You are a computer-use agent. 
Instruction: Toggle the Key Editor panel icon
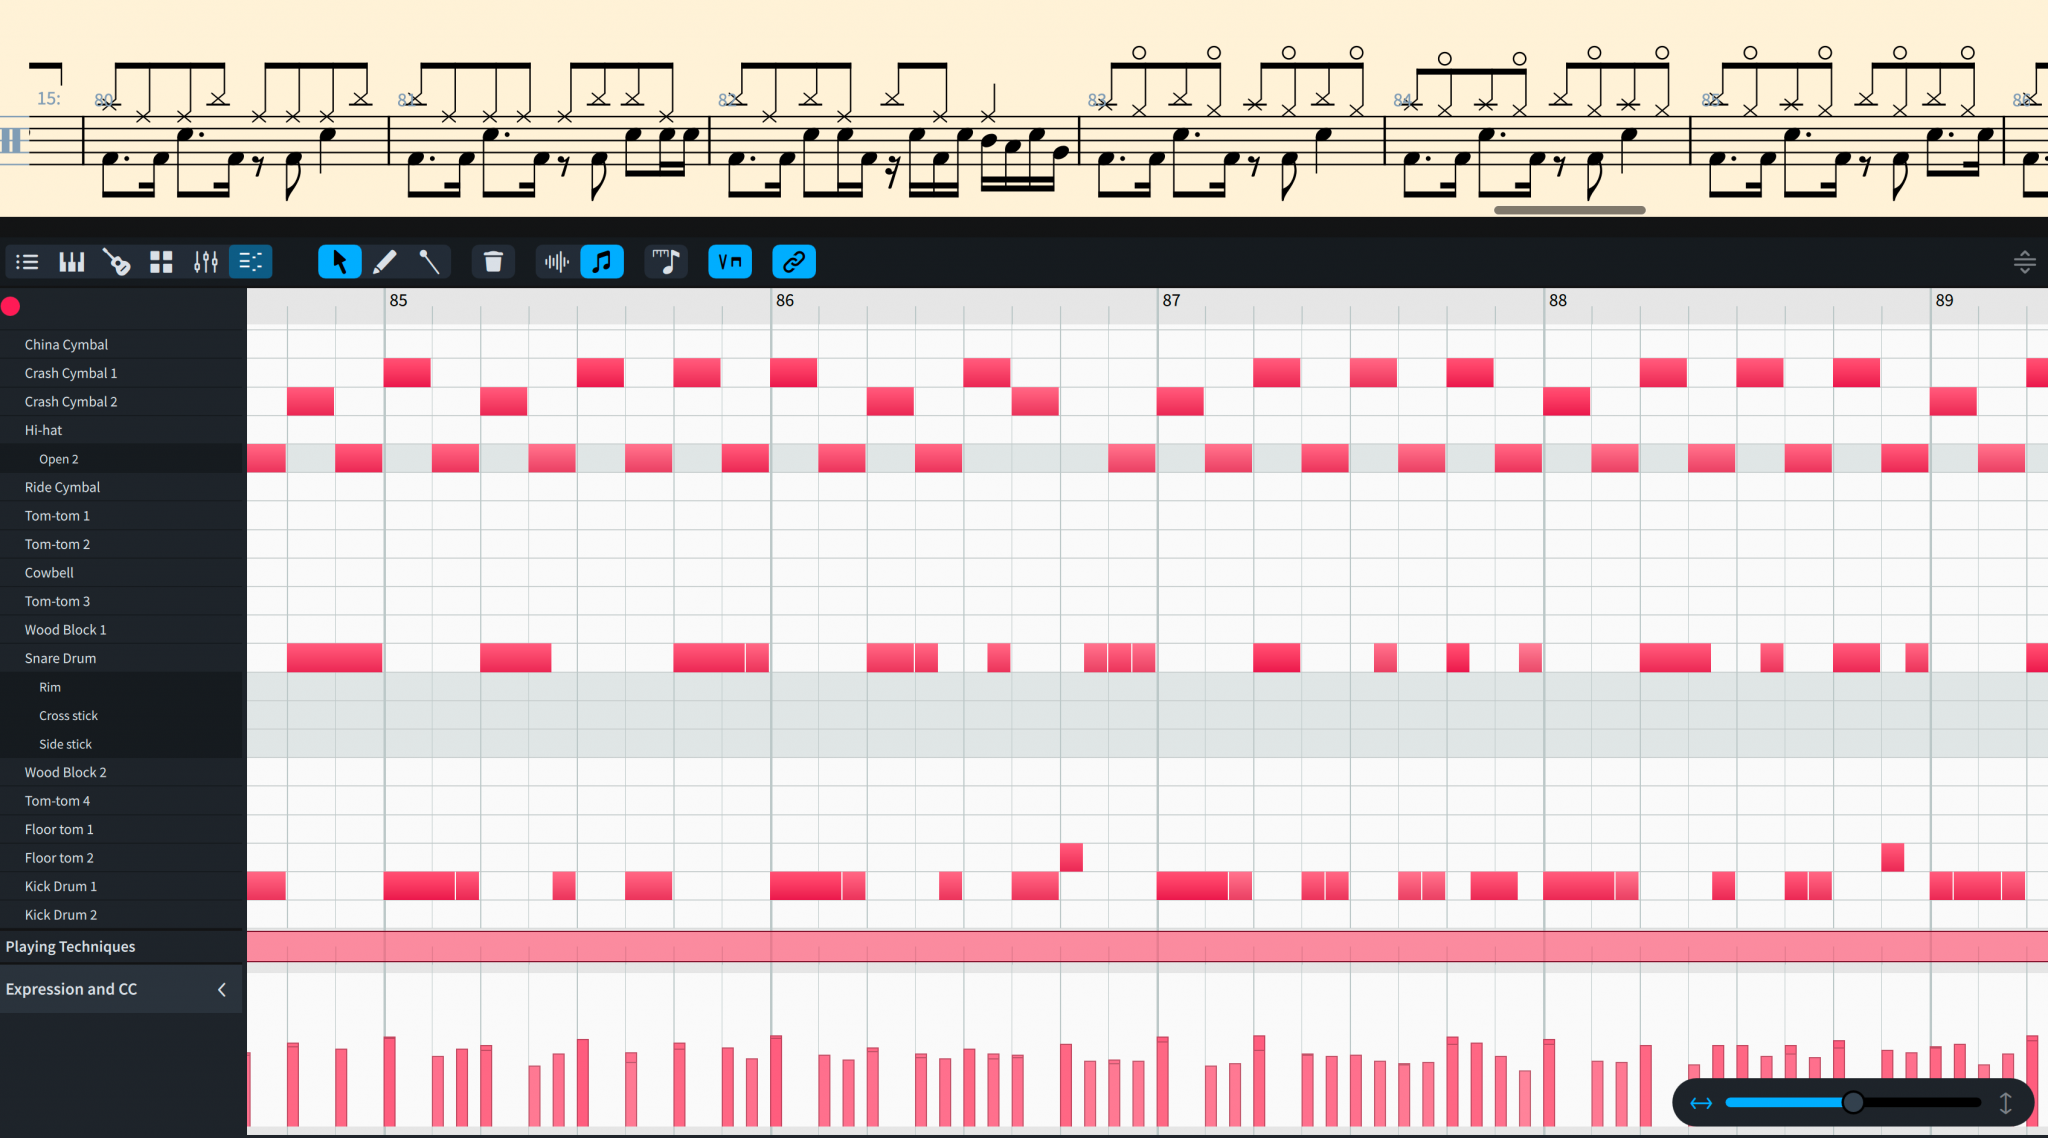click(250, 262)
